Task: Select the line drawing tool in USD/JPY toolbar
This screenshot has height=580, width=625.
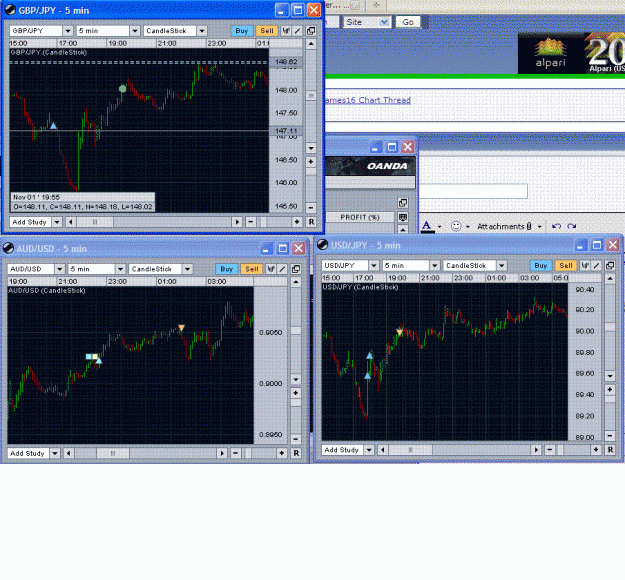Action: (x=596, y=265)
